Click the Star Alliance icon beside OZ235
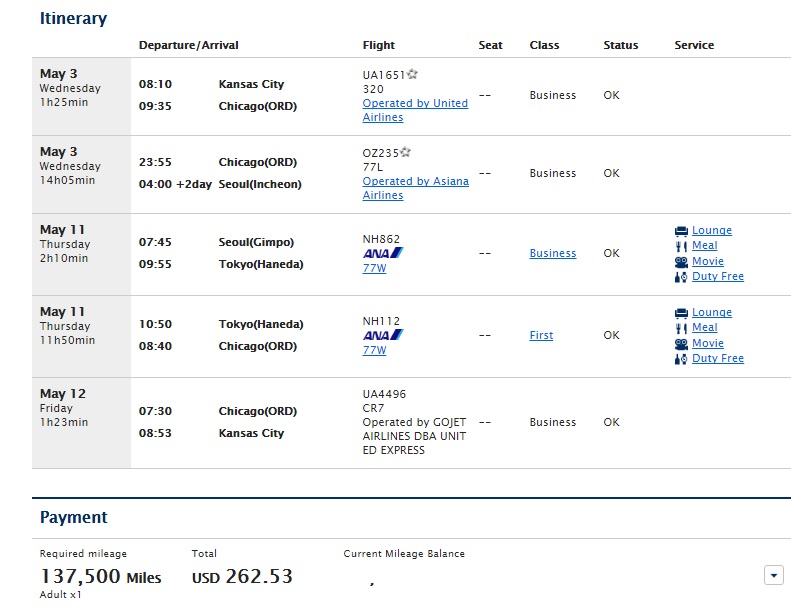 click(405, 152)
